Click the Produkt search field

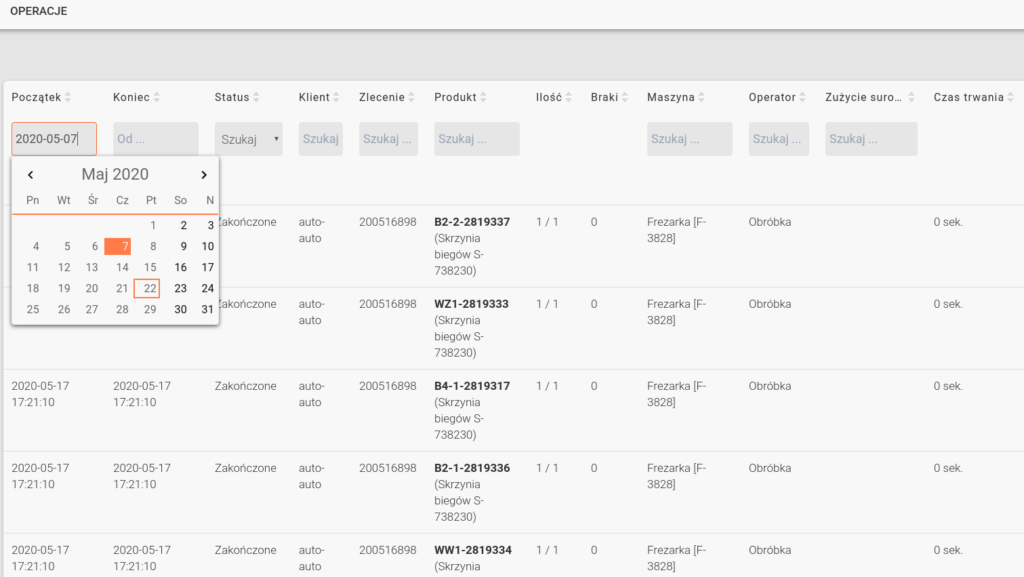coord(476,139)
